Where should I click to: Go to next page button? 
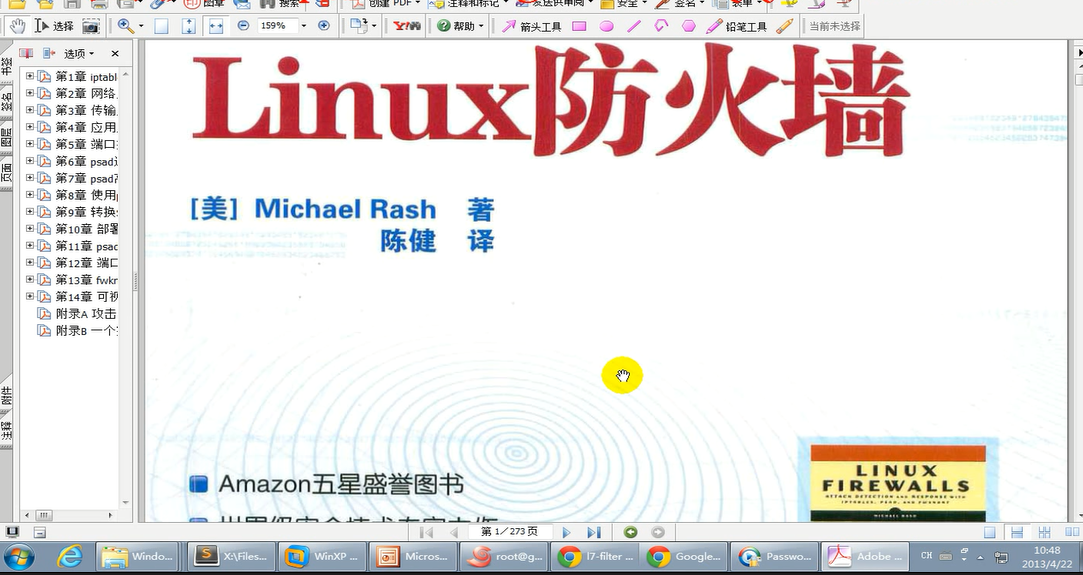tap(566, 532)
